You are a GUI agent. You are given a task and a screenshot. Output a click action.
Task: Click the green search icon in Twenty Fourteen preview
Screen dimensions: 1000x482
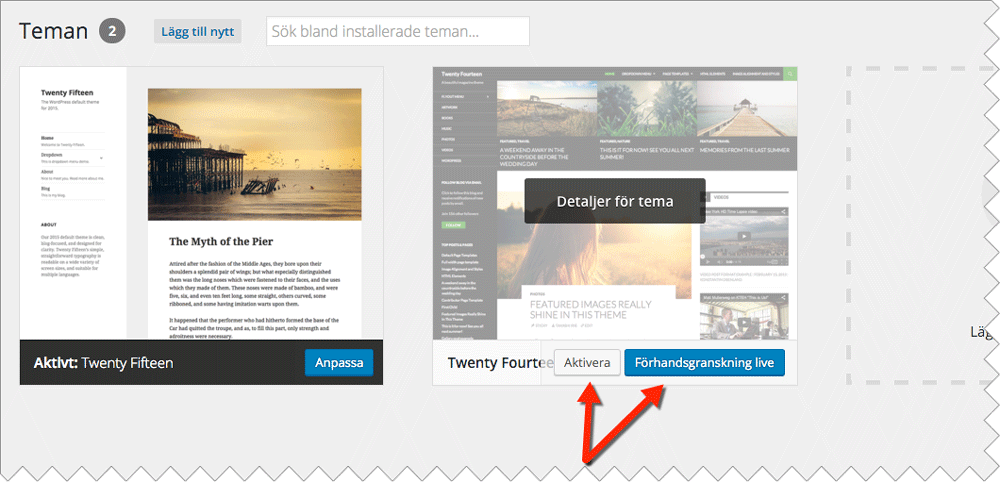790,74
